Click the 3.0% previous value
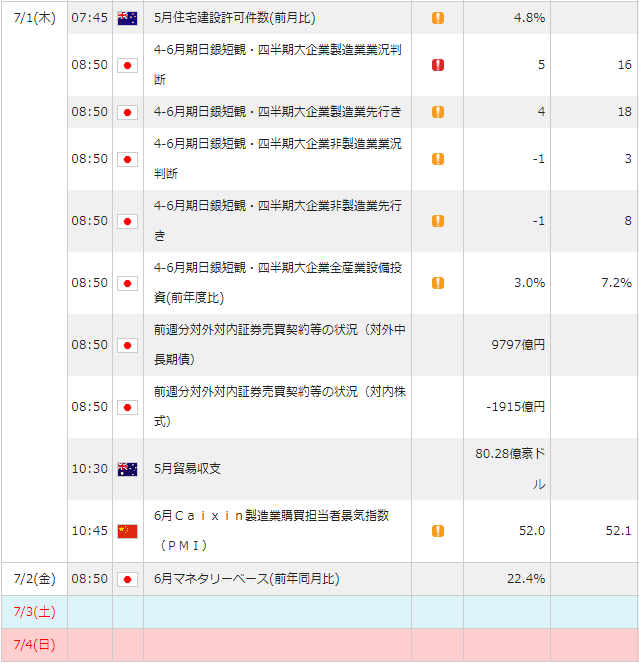The image size is (639, 663). tap(529, 283)
